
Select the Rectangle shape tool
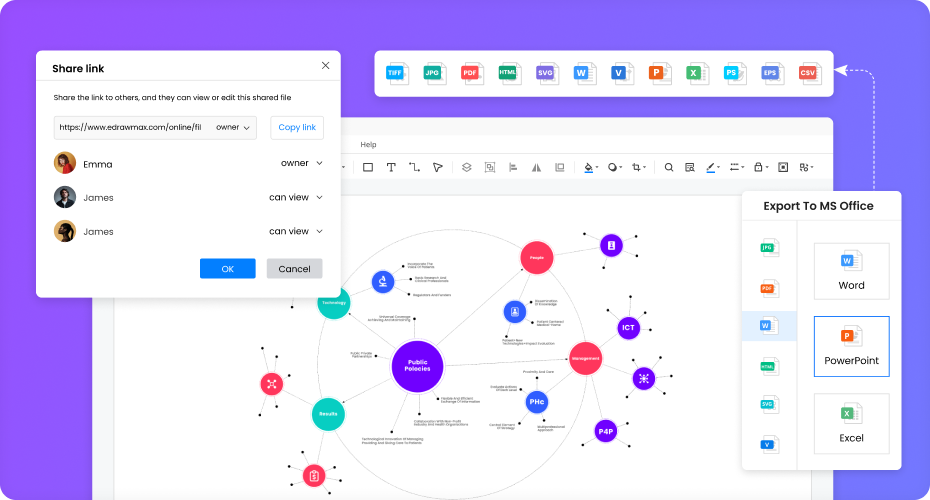(x=368, y=167)
